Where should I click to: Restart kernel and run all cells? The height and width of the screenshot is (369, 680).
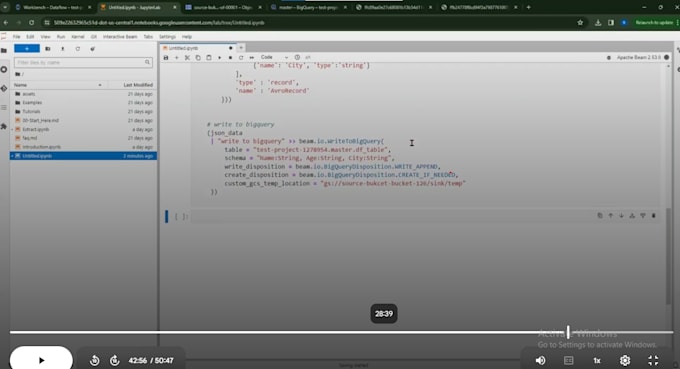coord(252,57)
